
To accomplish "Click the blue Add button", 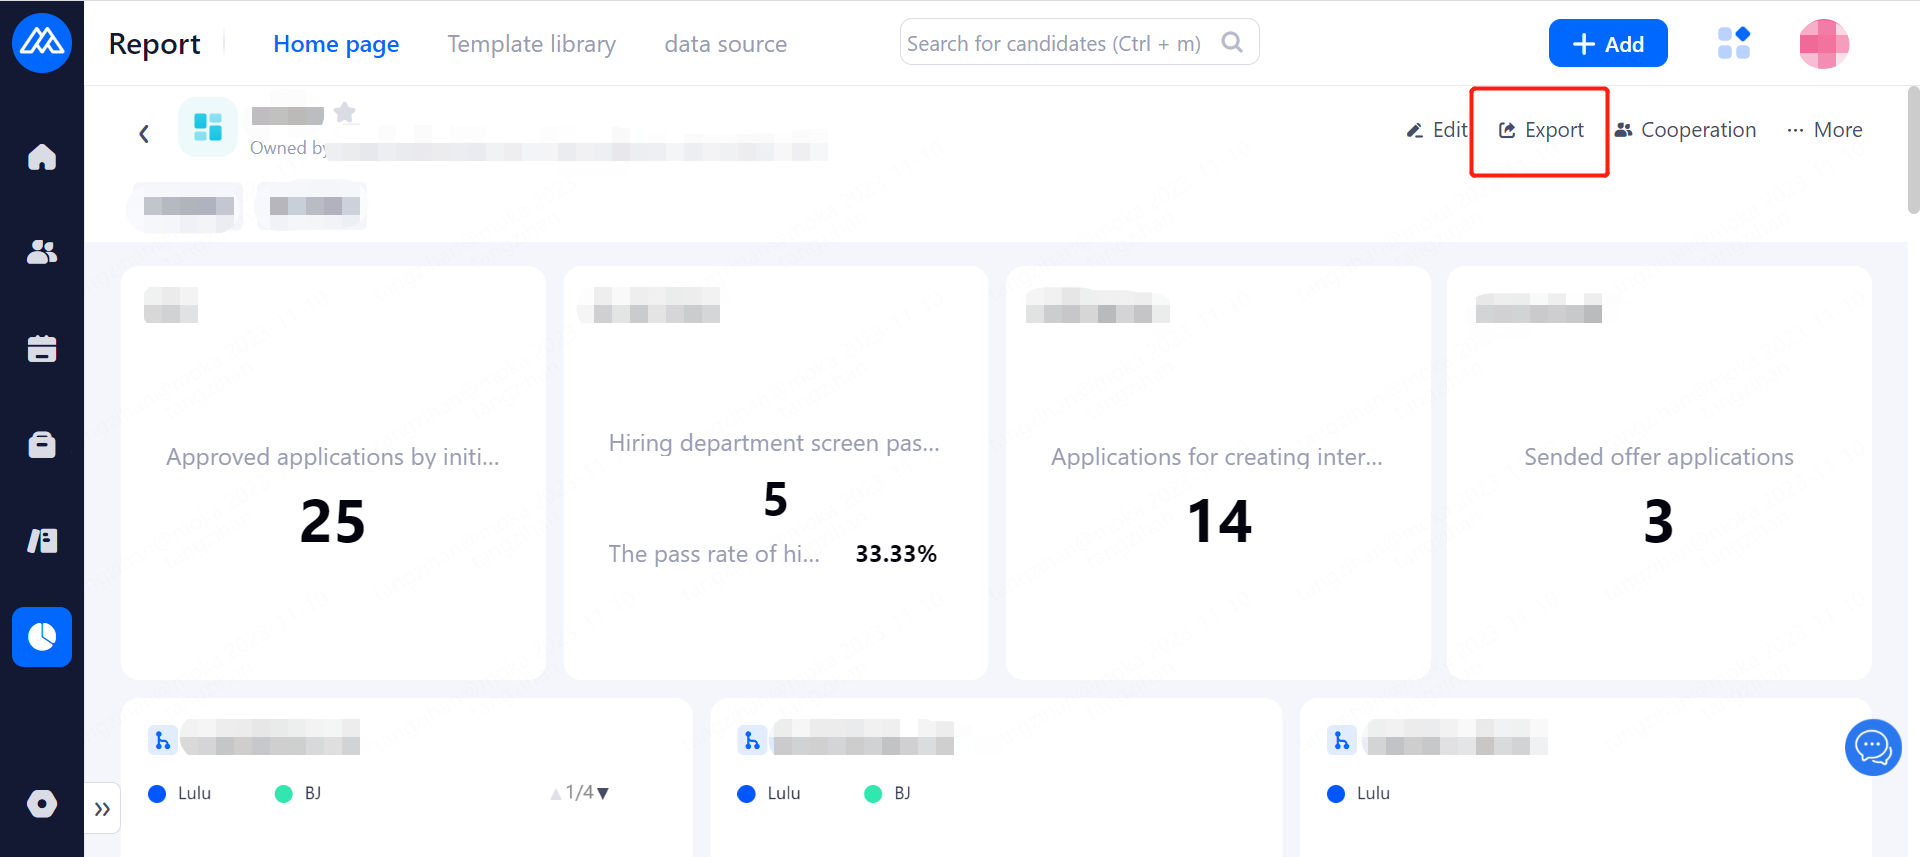I will click(1608, 43).
